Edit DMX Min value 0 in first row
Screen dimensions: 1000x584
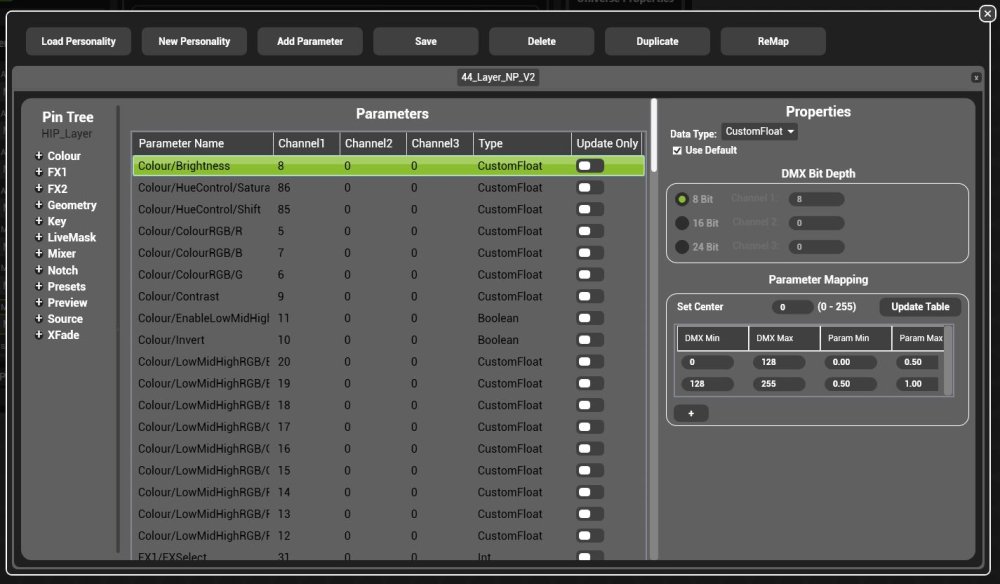pyautogui.click(x=707, y=362)
